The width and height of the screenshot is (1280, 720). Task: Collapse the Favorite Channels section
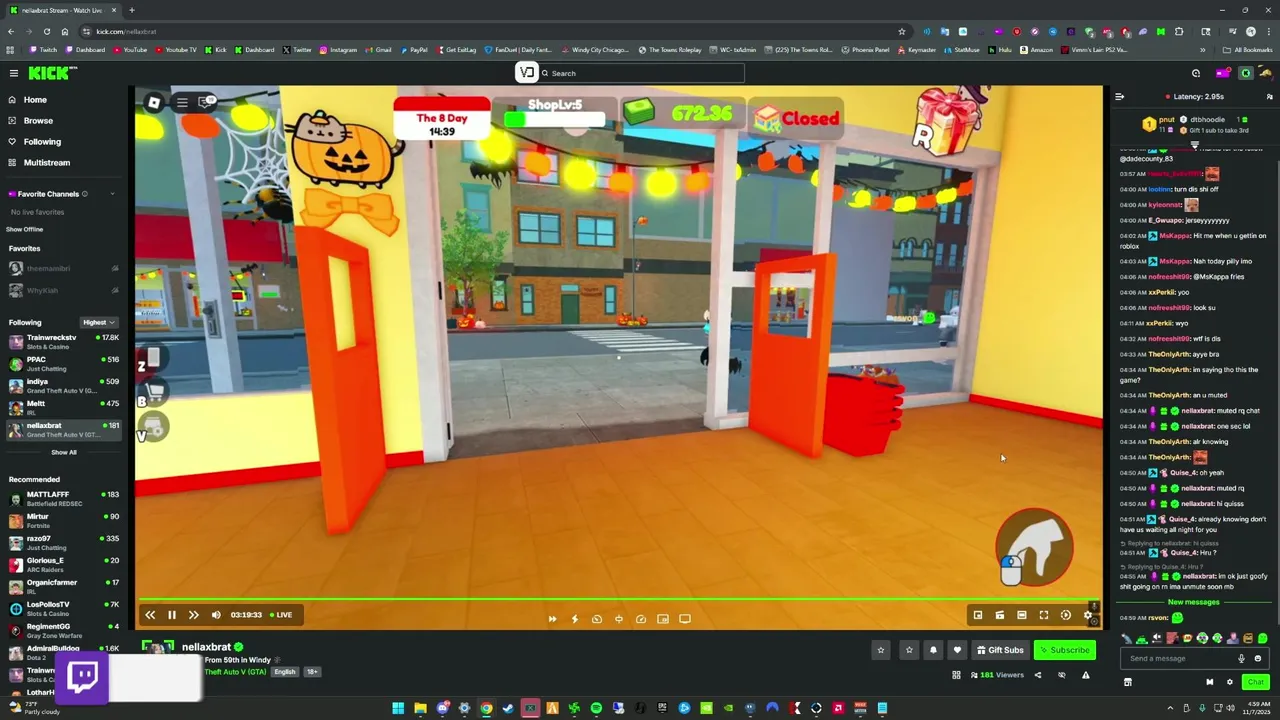point(112,194)
